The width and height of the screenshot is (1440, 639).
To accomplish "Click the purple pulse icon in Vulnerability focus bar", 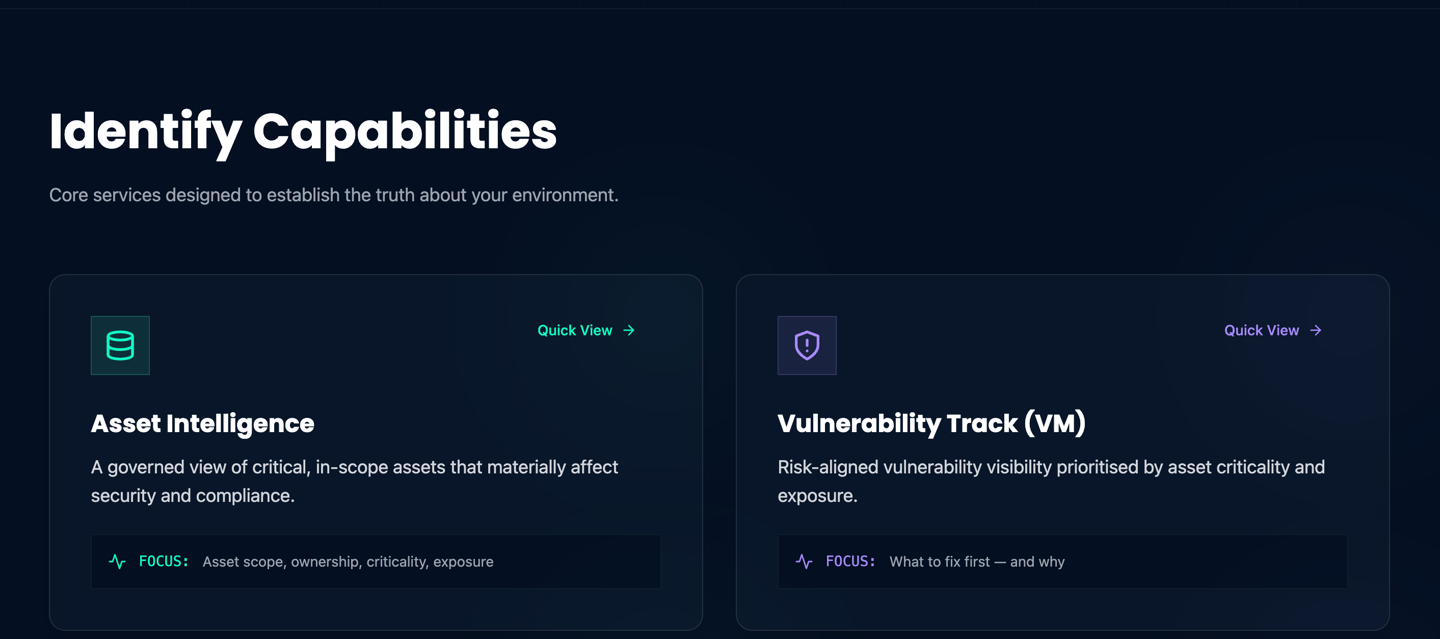I will (804, 562).
